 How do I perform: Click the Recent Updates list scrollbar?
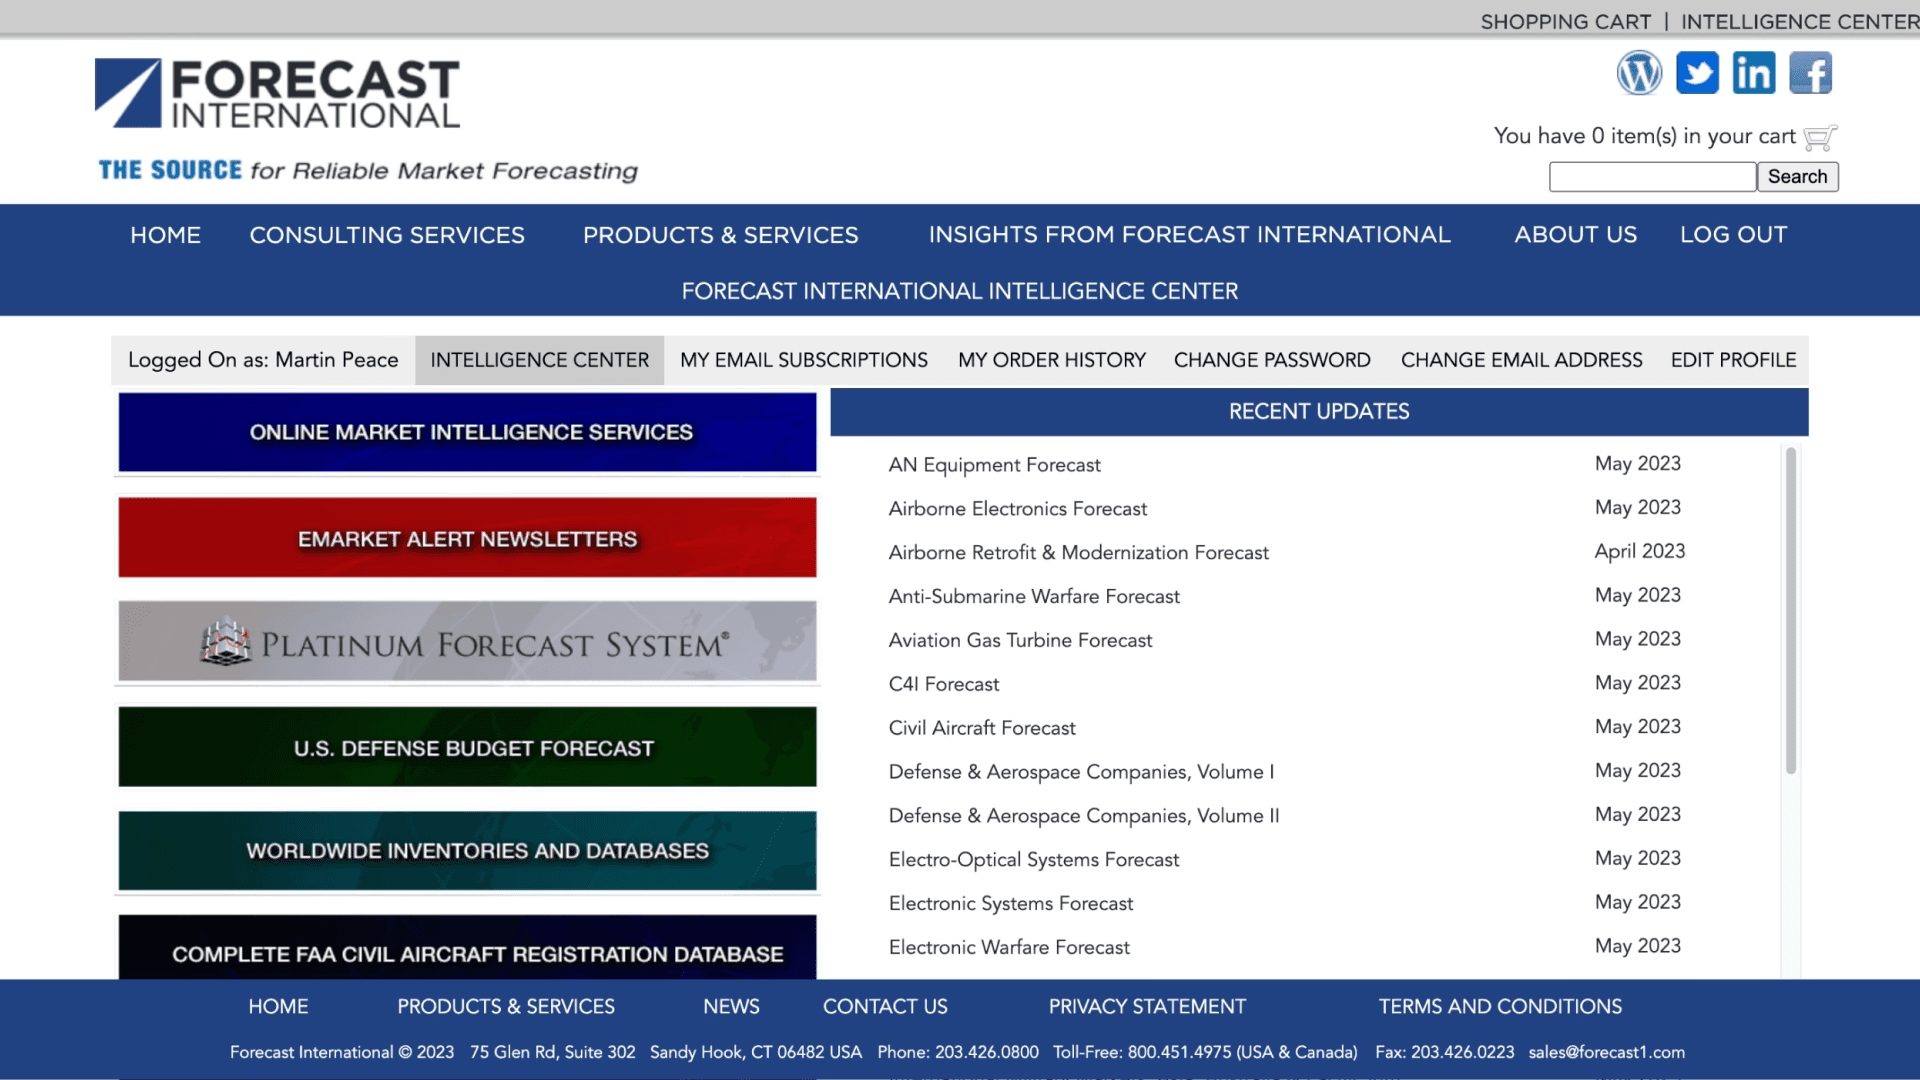(x=1791, y=610)
